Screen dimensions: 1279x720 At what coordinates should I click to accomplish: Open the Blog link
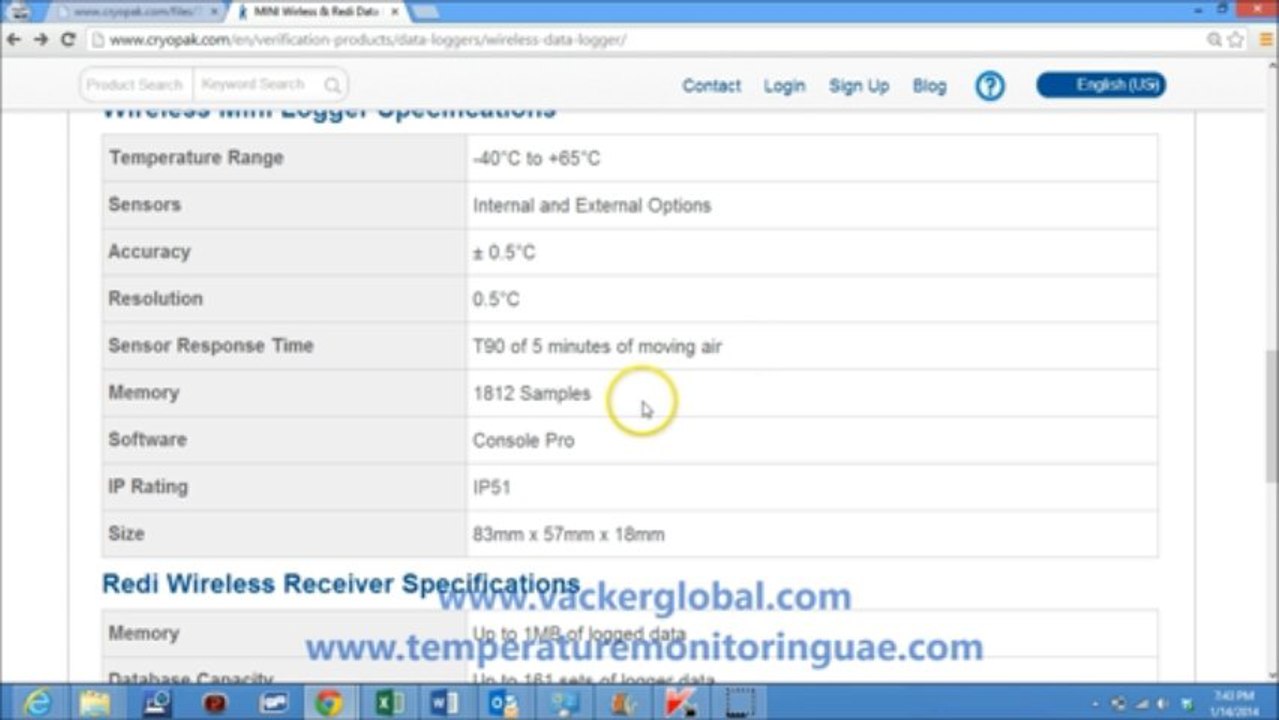(929, 86)
